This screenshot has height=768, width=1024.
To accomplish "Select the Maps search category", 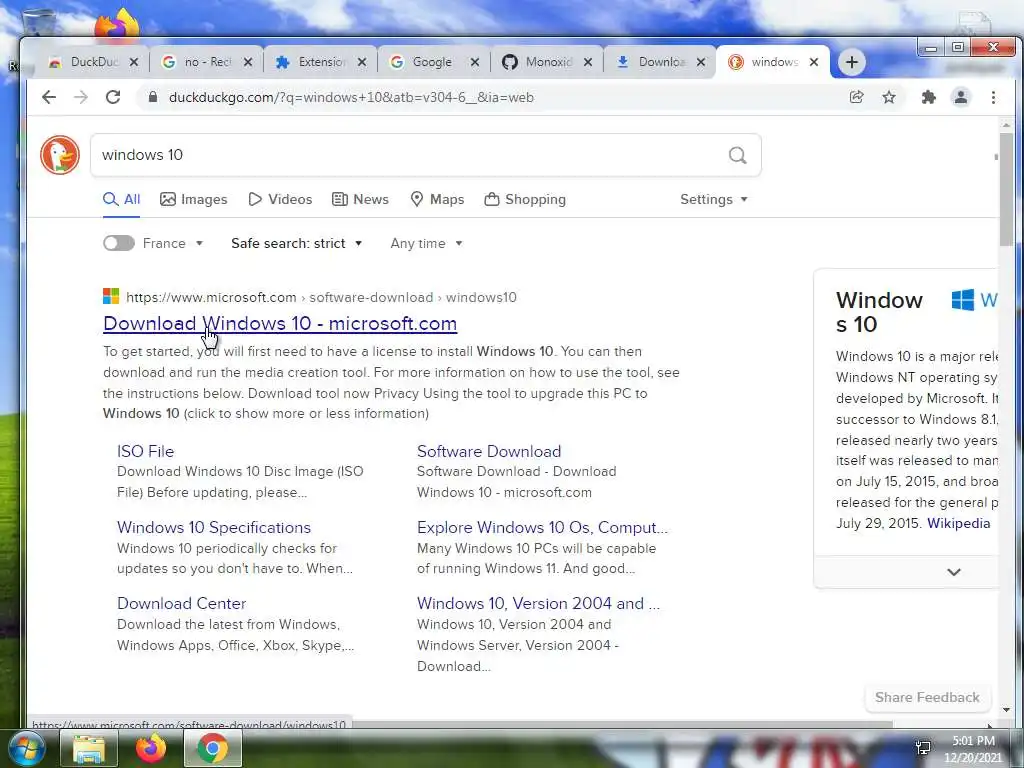I will (x=437, y=199).
